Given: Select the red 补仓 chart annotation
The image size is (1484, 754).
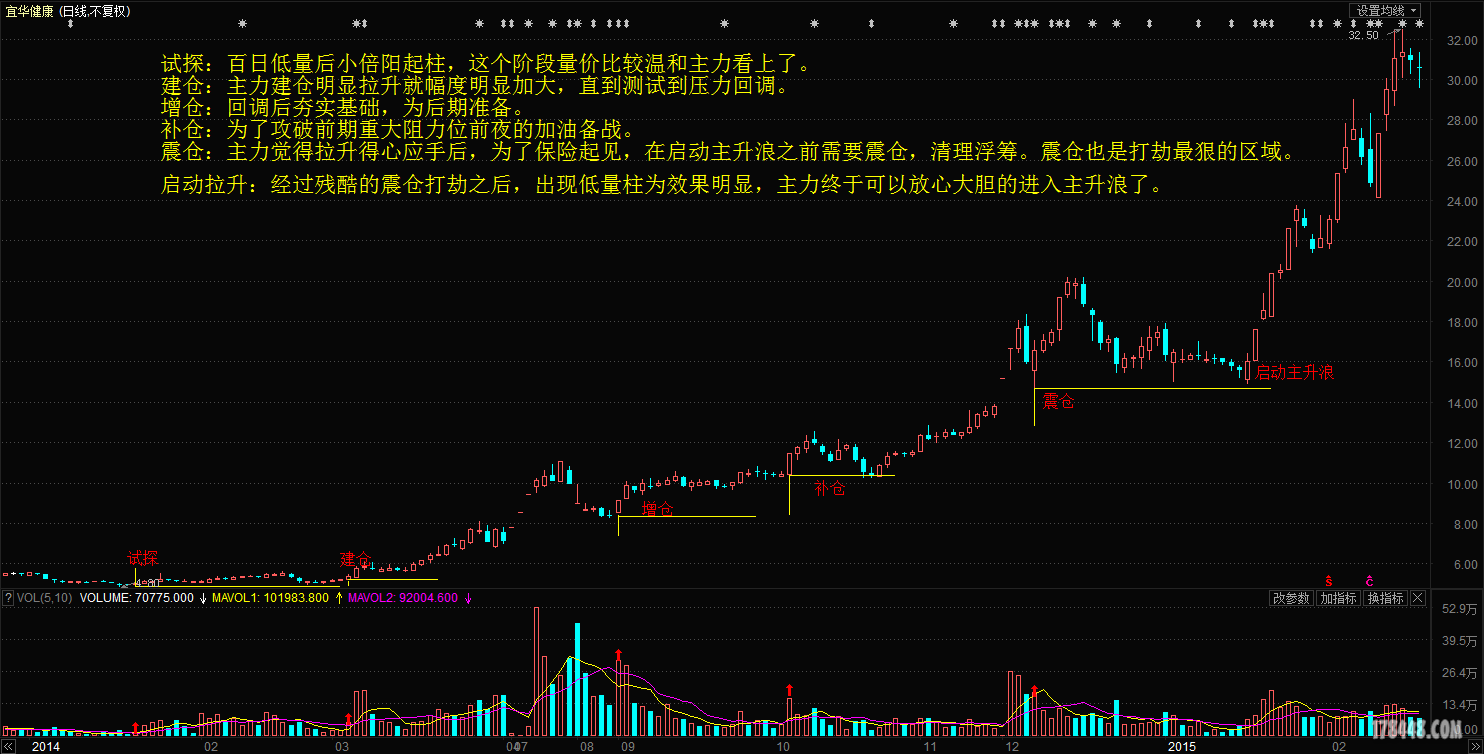Looking at the screenshot, I should click(x=829, y=489).
